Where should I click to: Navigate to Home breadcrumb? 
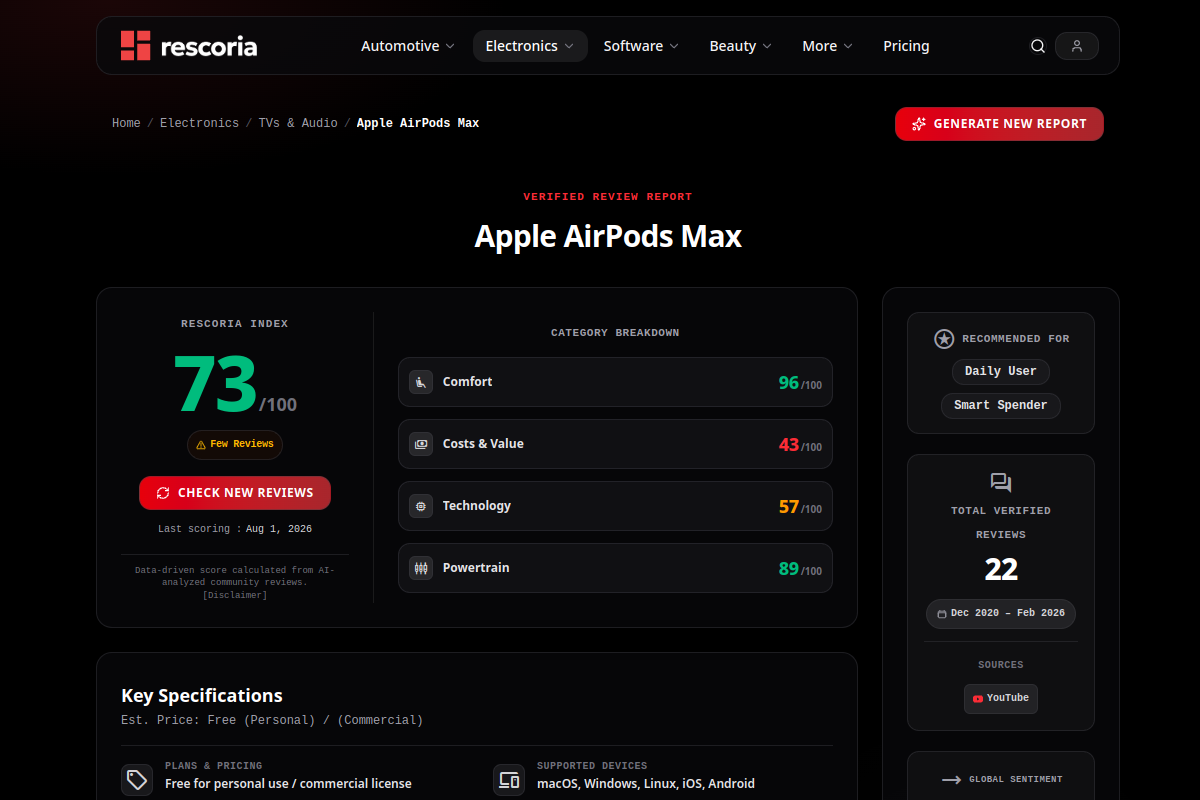pyautogui.click(x=126, y=123)
